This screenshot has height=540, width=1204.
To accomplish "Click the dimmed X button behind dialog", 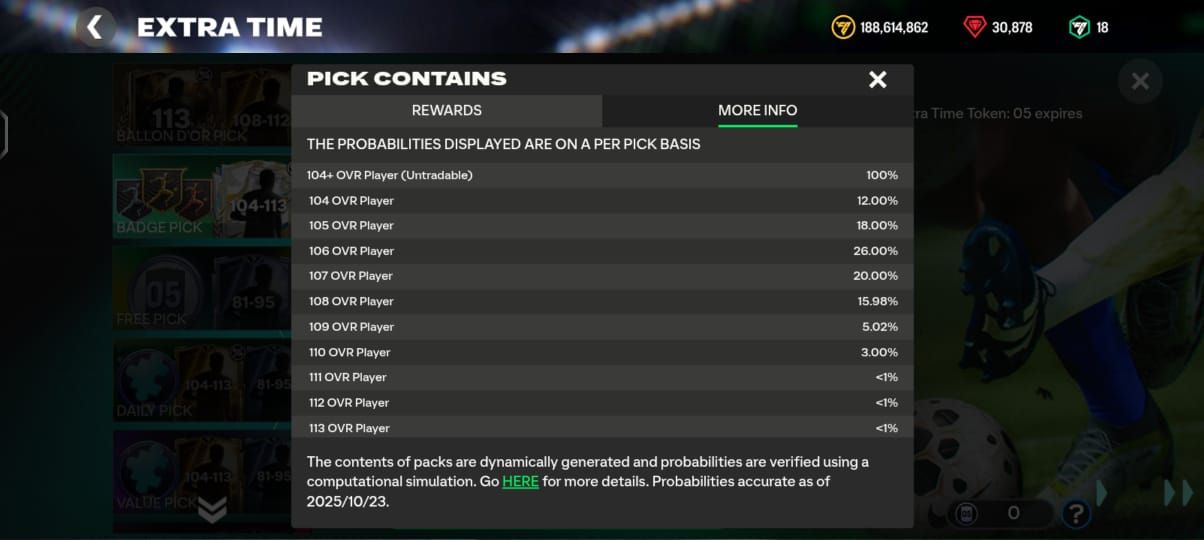I will 1140,81.
